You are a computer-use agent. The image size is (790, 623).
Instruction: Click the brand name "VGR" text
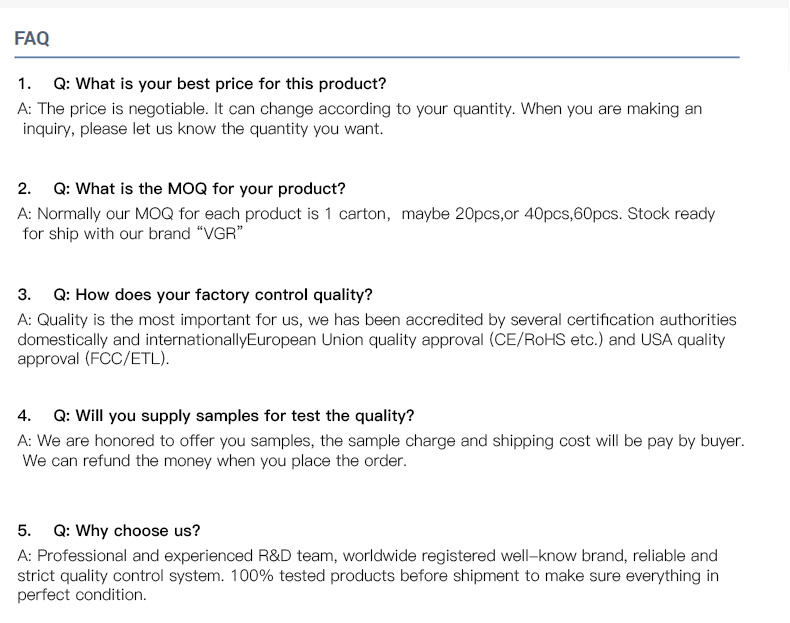click(221, 234)
